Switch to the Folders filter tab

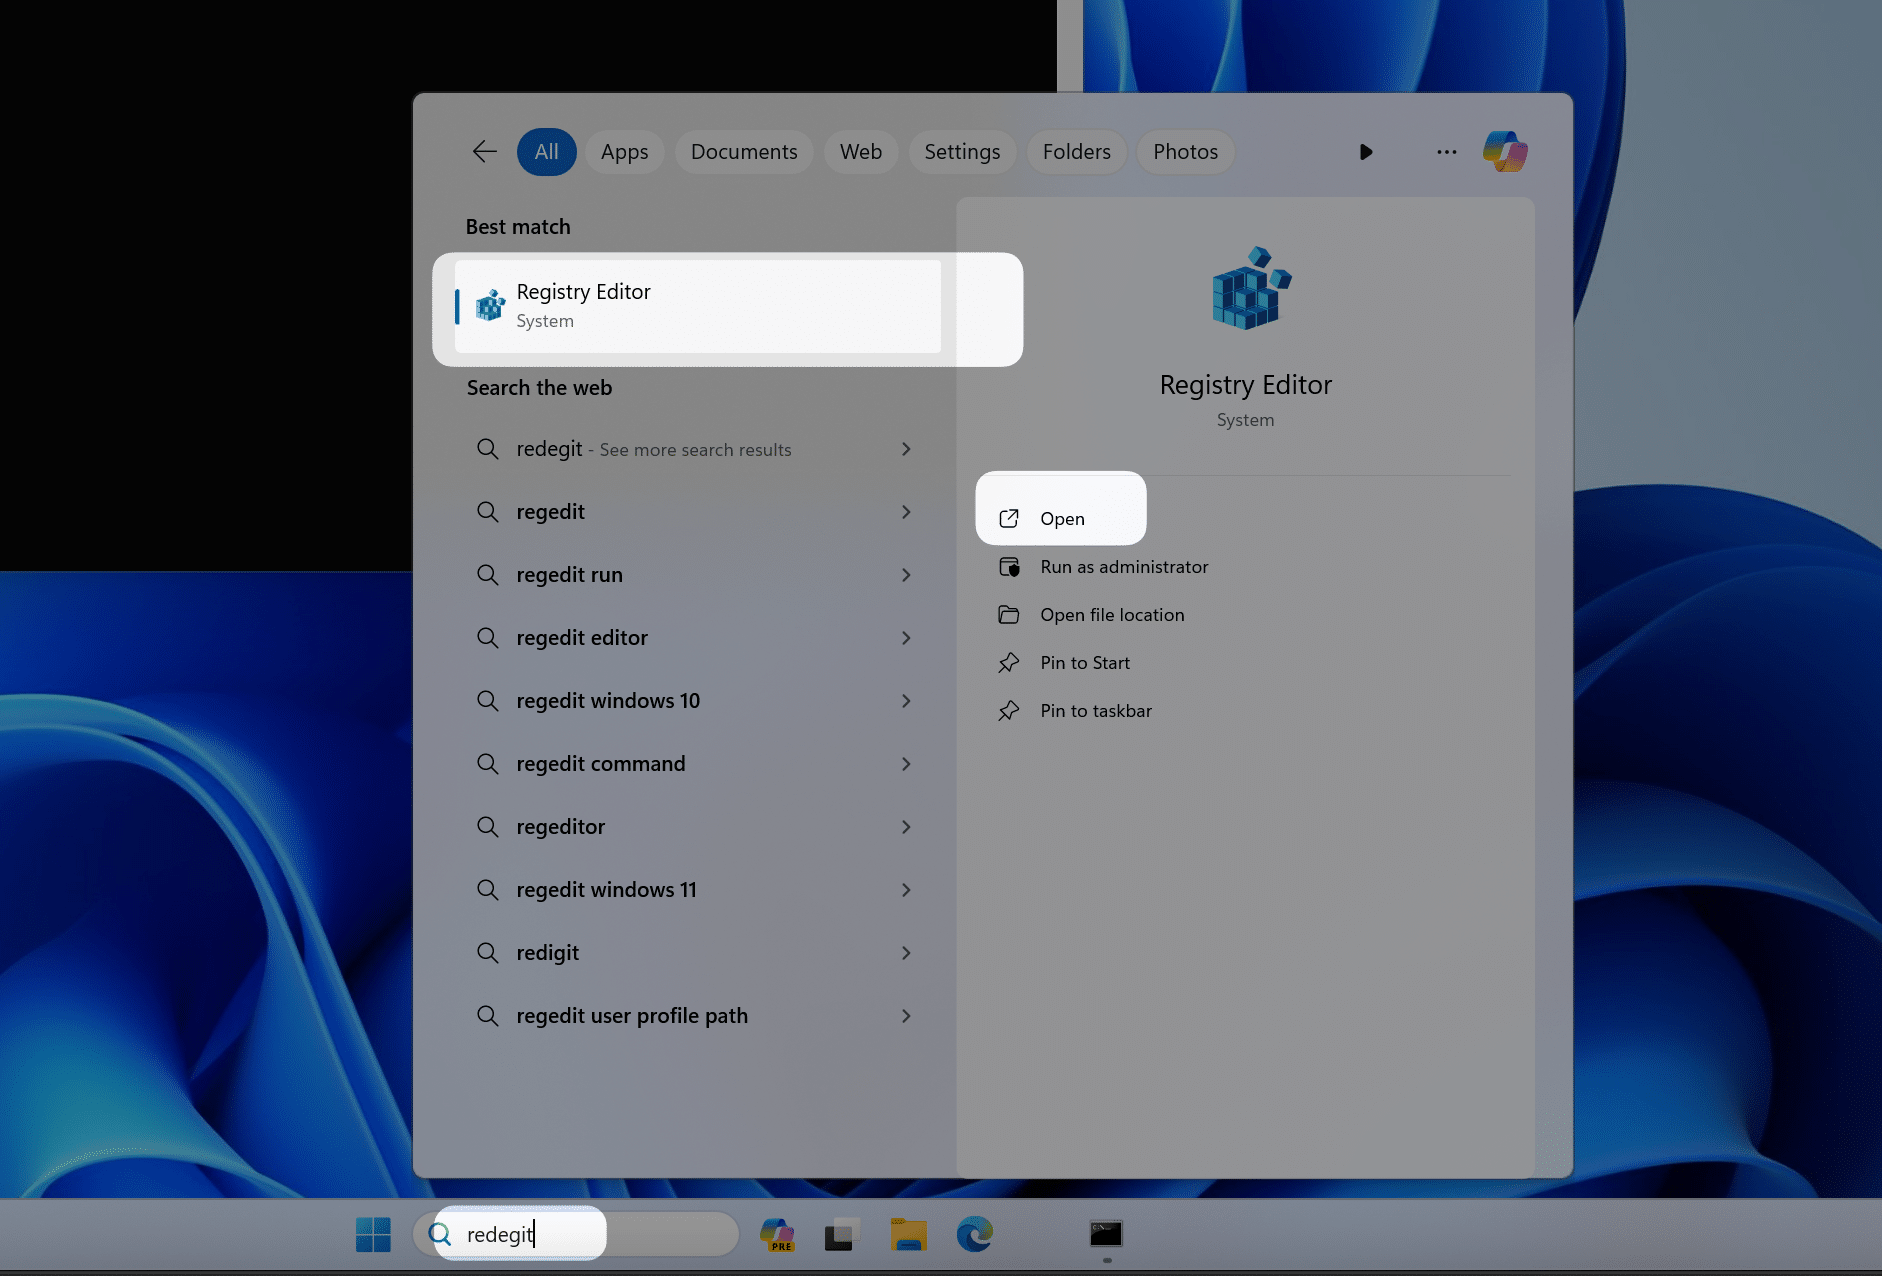(1077, 152)
